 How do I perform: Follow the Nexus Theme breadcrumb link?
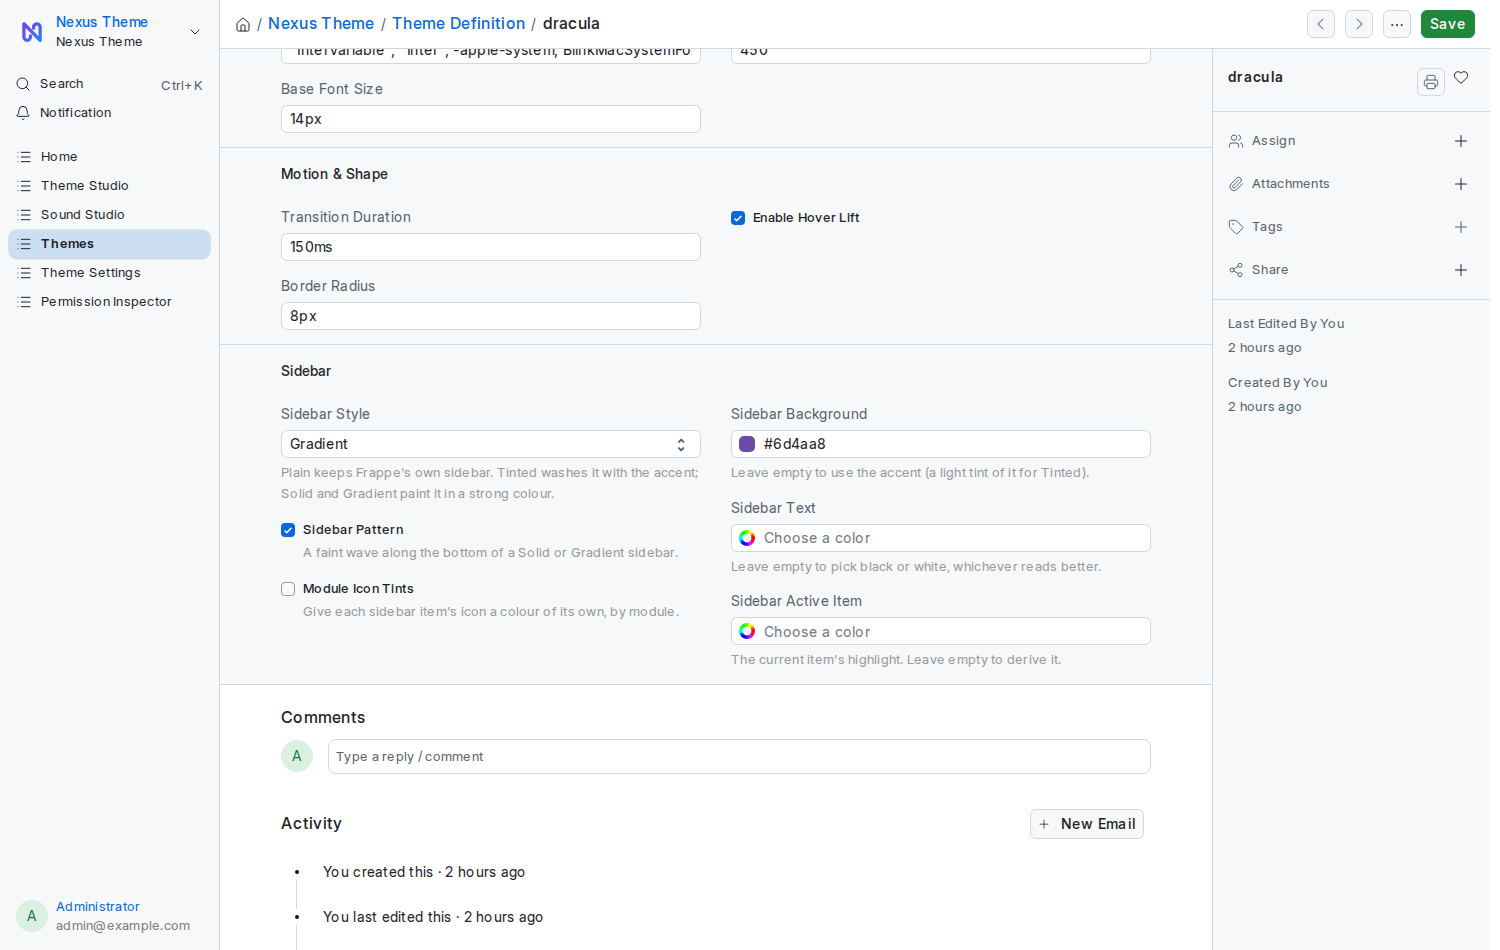point(321,23)
